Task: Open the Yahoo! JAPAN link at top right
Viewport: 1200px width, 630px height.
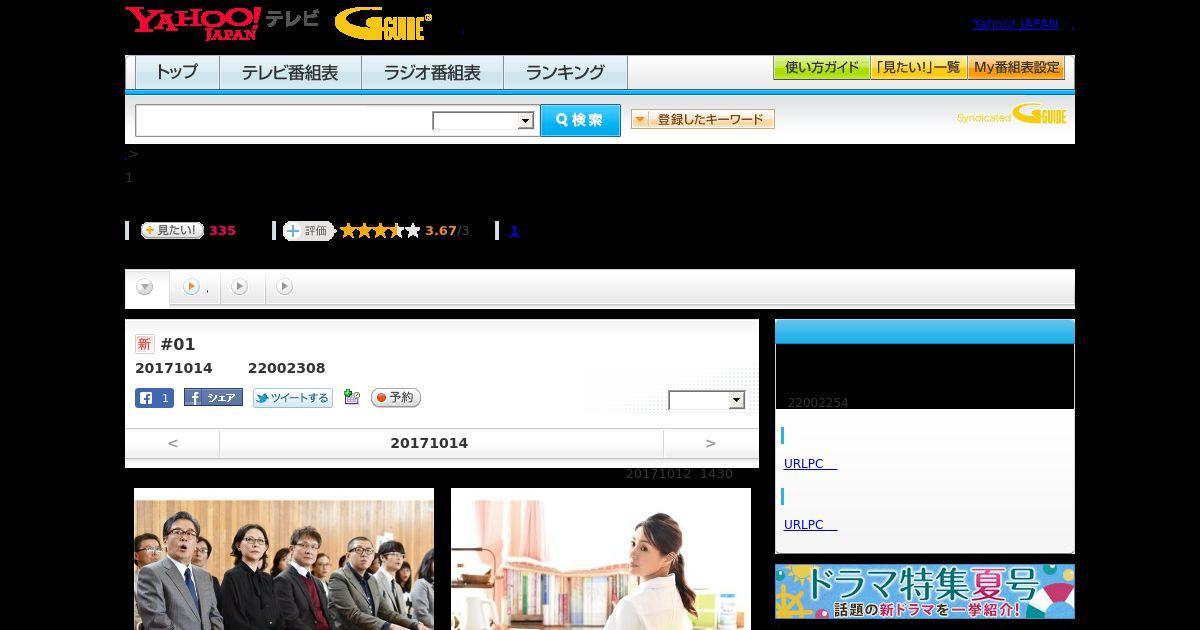Action: click(x=1015, y=24)
